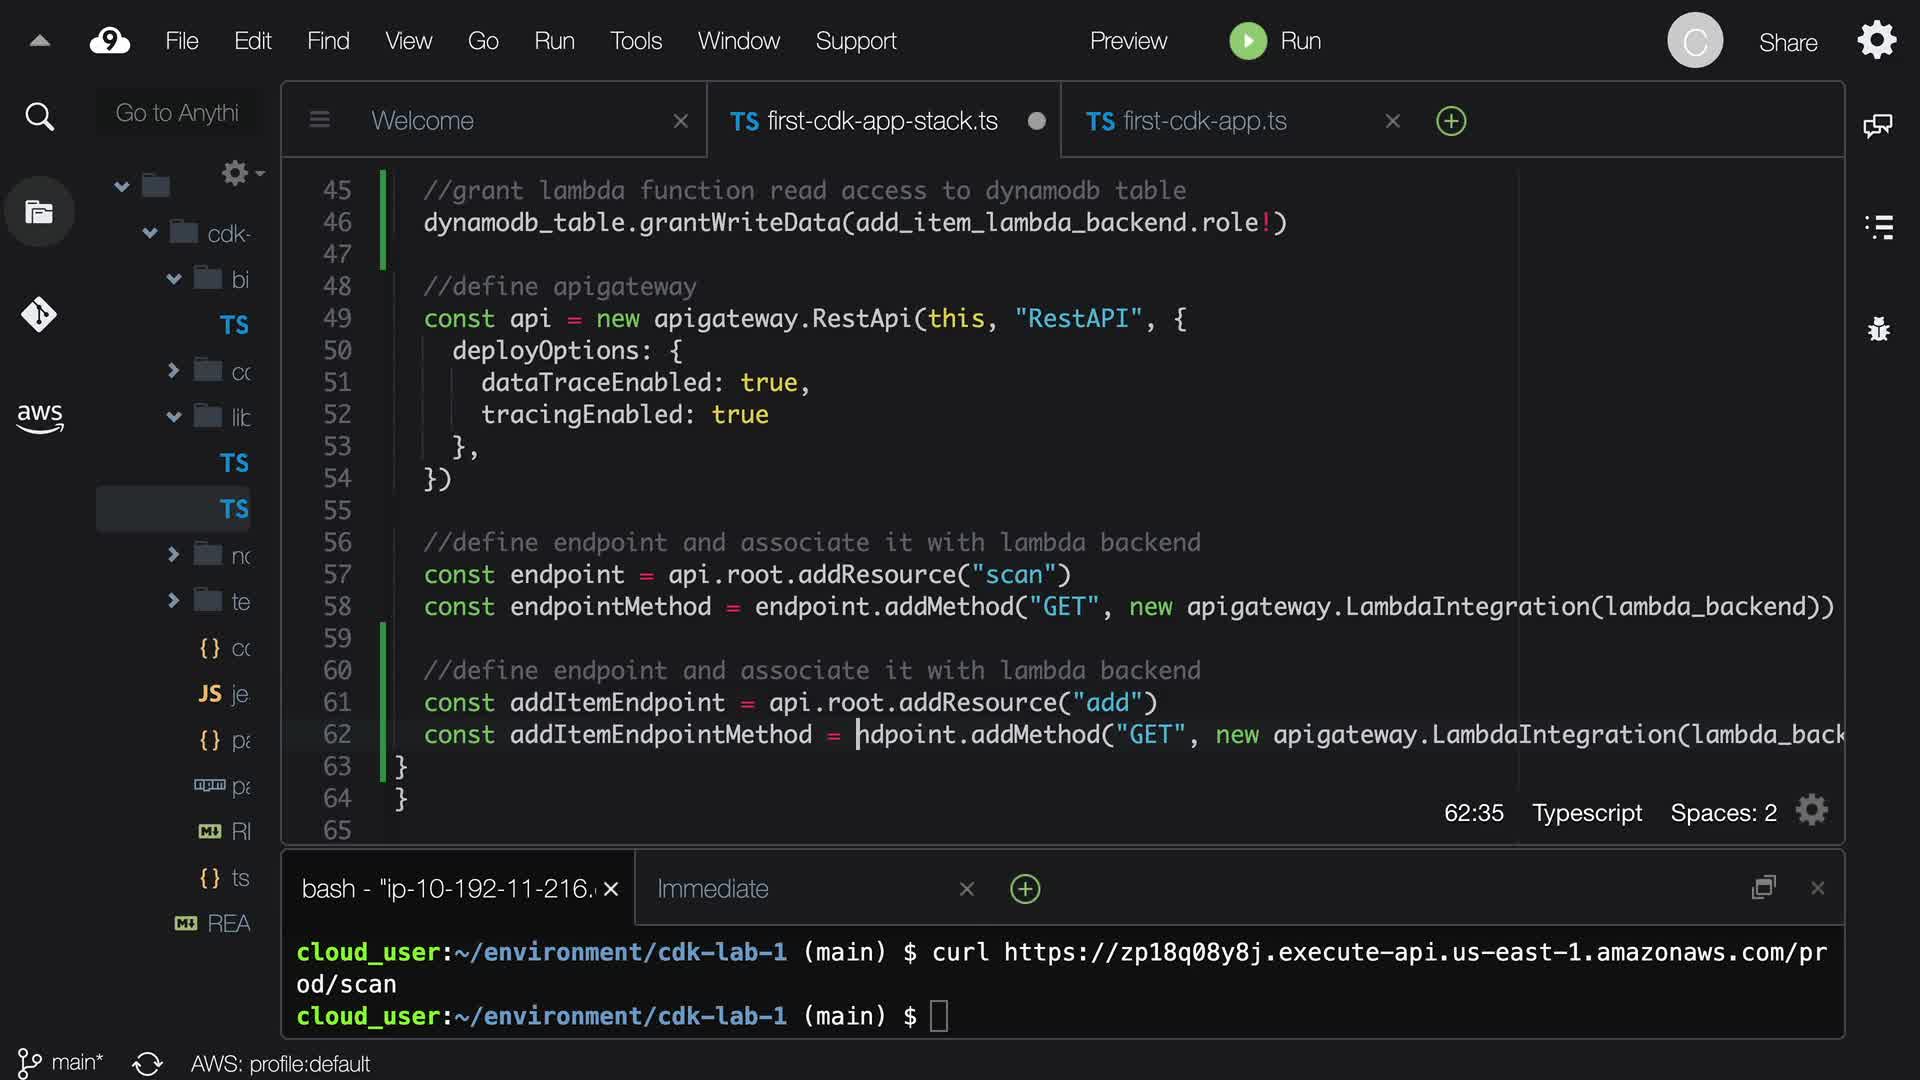1920x1080 pixels.
Task: Open the Source Control git panel
Action: (39, 315)
